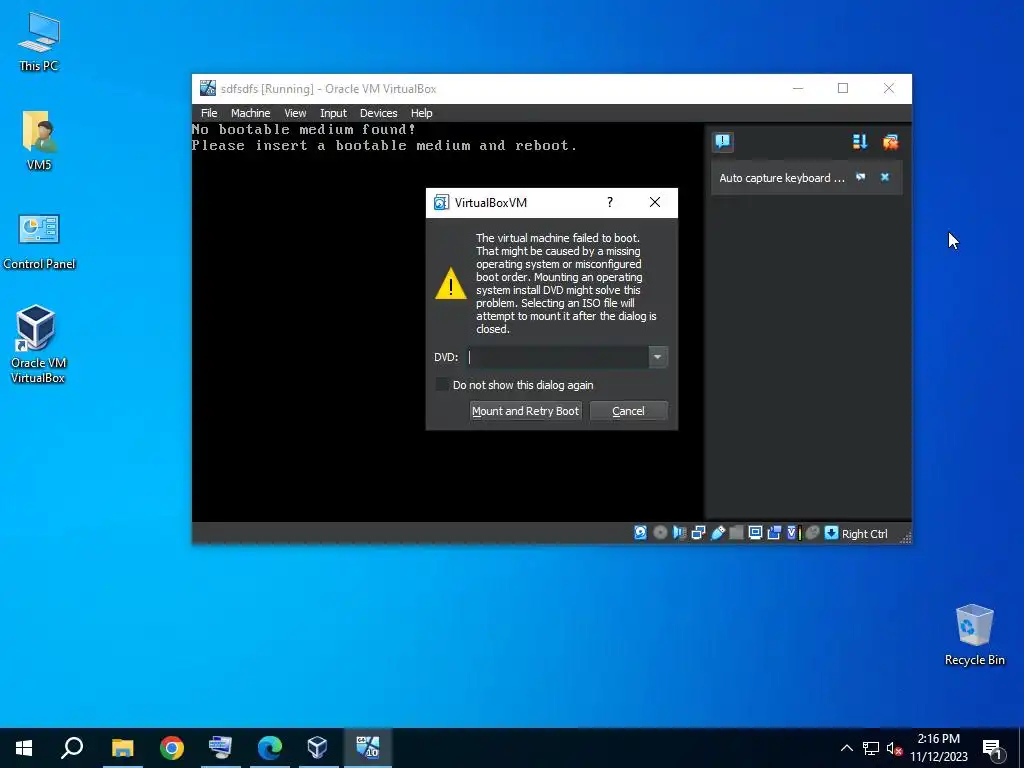
Task: Open VirtualBox Manager cube icon in taskbar
Action: (317, 748)
